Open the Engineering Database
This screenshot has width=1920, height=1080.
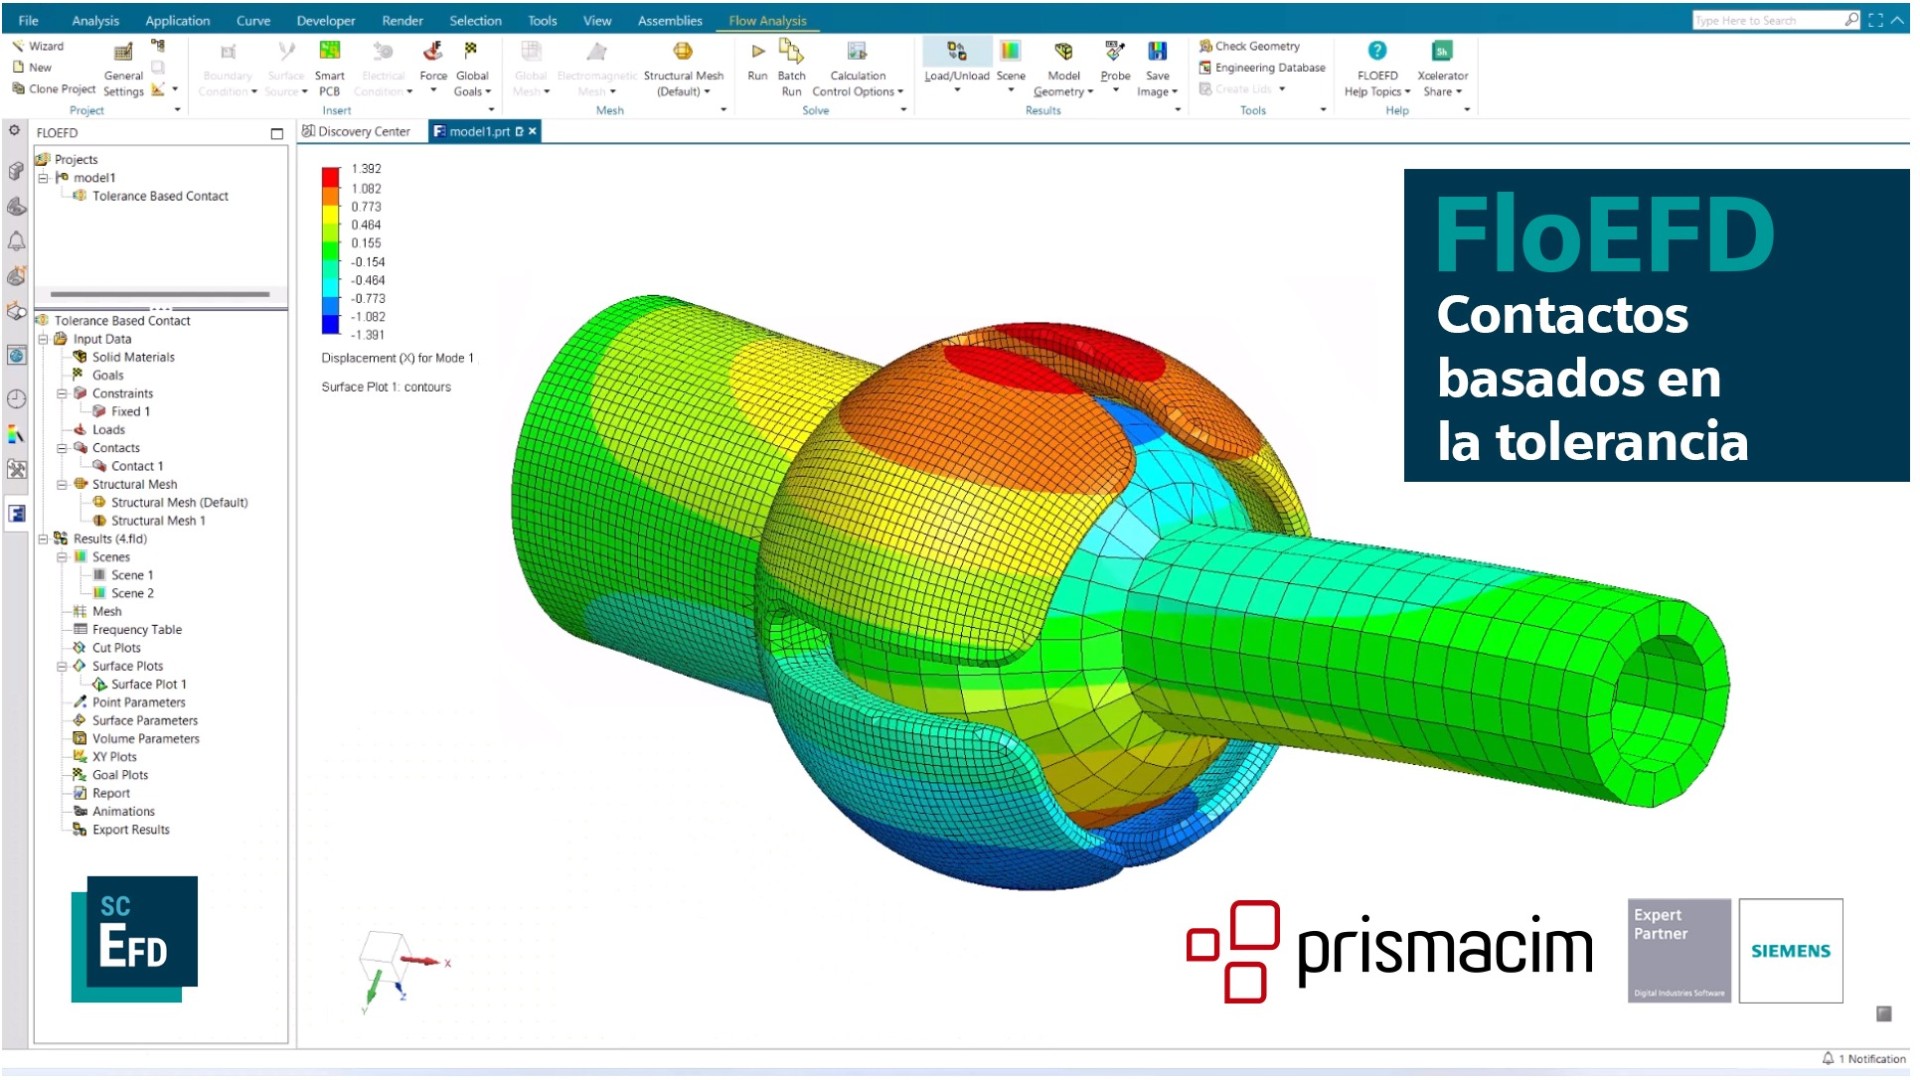coord(1261,67)
